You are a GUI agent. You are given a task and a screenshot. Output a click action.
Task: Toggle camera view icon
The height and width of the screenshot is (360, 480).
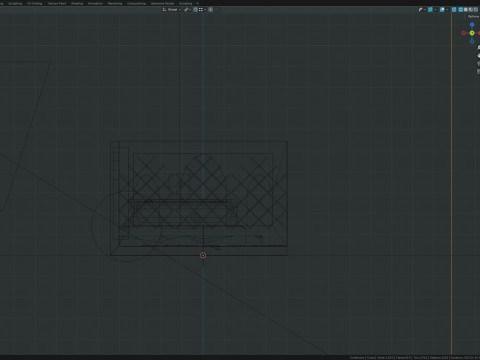pos(479,63)
